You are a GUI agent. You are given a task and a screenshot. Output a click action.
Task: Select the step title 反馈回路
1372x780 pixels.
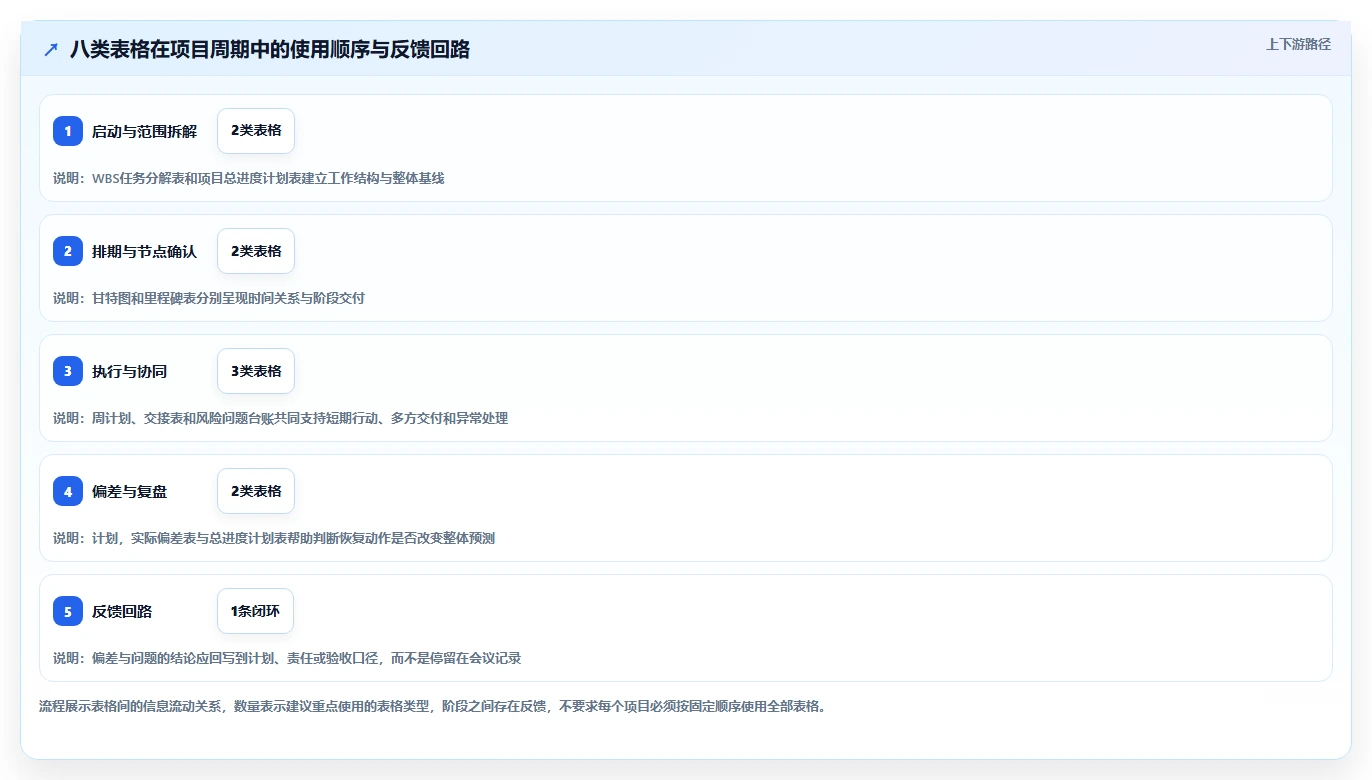[122, 611]
